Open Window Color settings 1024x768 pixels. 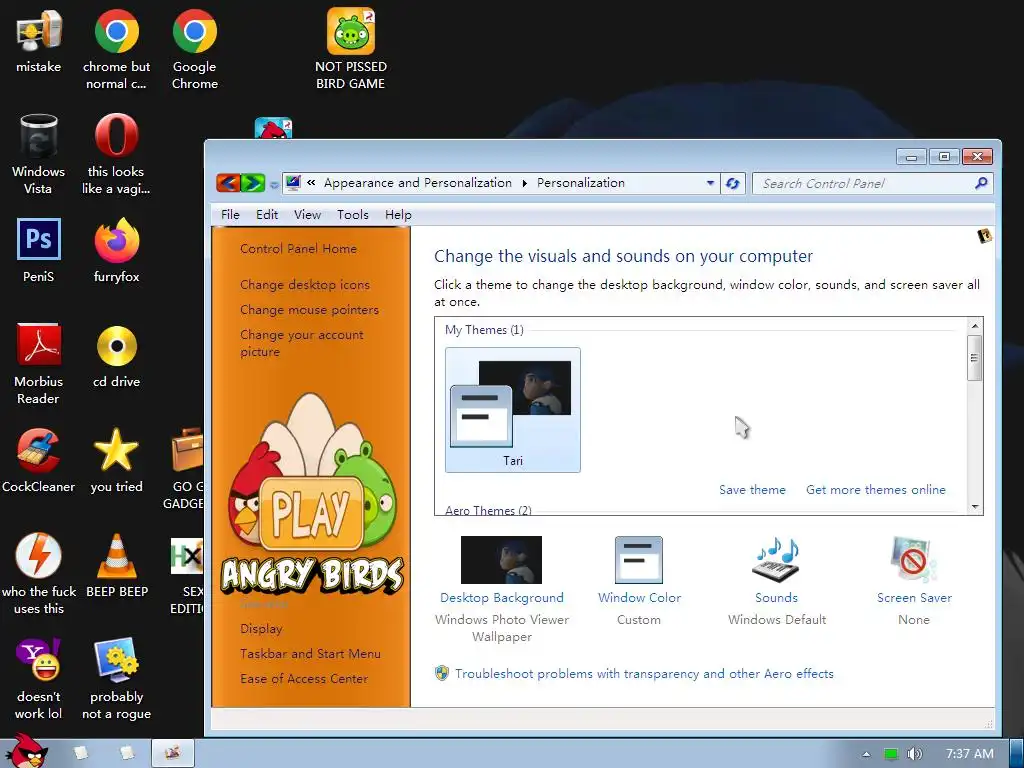click(639, 569)
